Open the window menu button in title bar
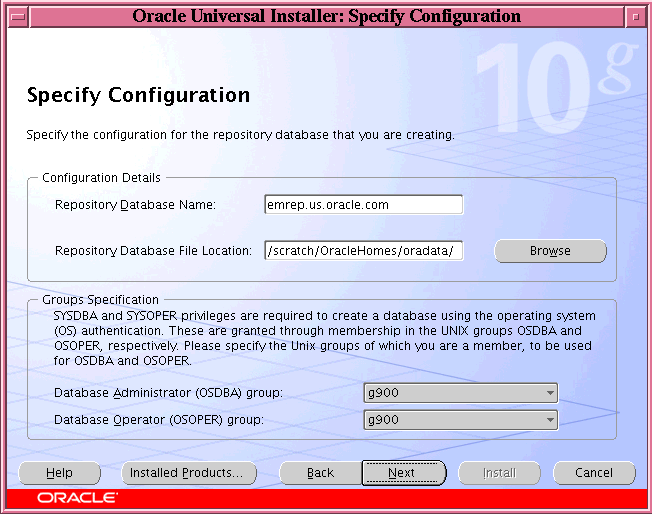Screen dimensions: 652x514 coord(18,17)
